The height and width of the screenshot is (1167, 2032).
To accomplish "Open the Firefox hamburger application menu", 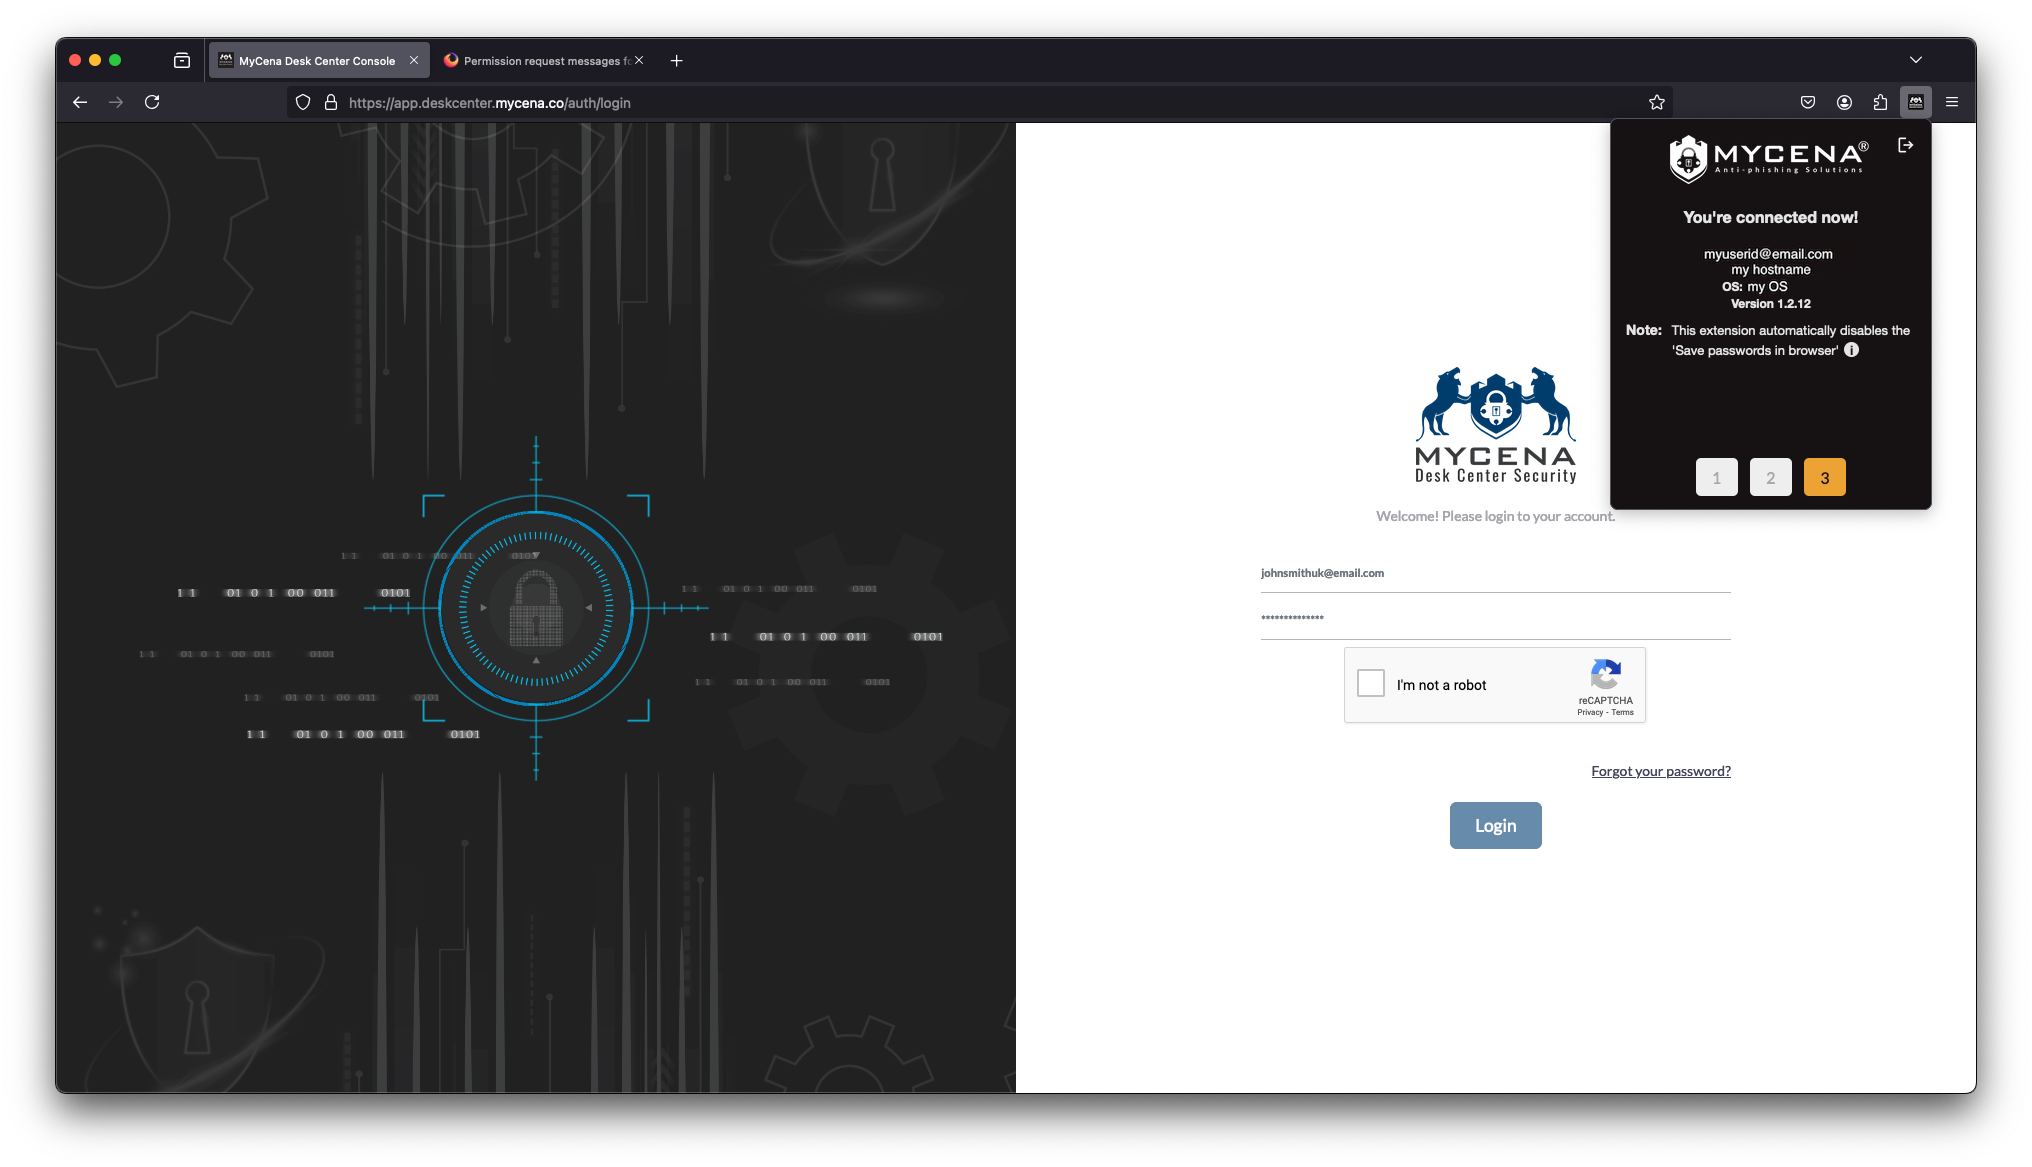I will point(1951,102).
